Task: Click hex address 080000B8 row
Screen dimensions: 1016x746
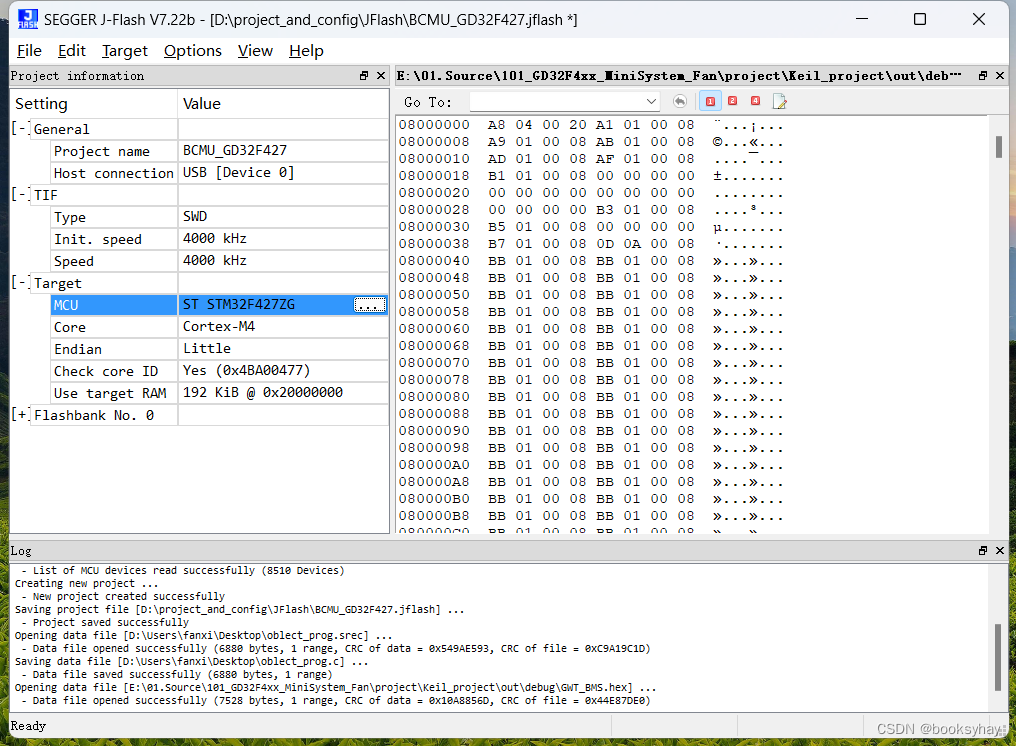Action: pyautogui.click(x=590, y=516)
